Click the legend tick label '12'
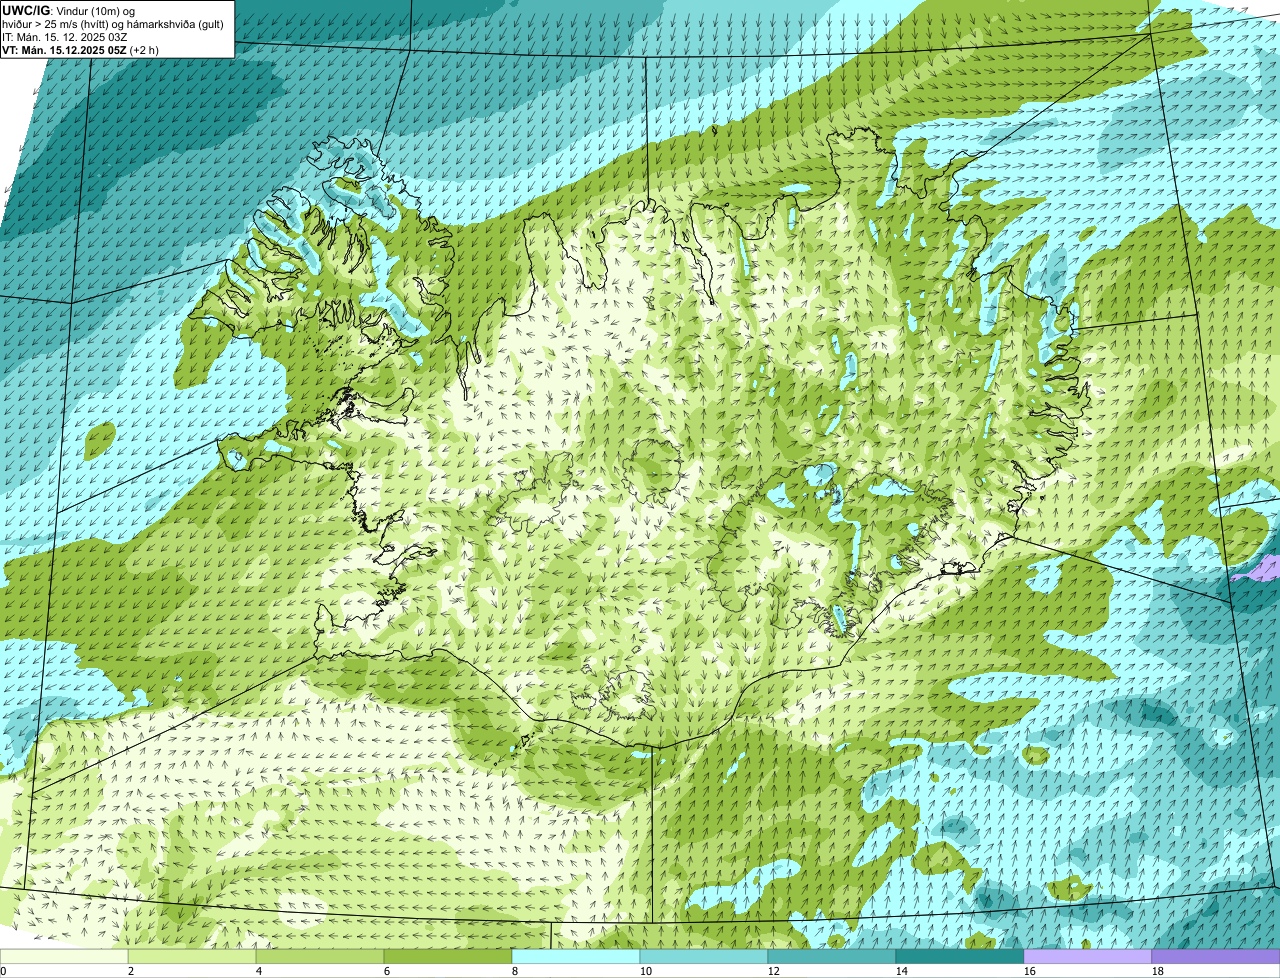 pos(774,971)
